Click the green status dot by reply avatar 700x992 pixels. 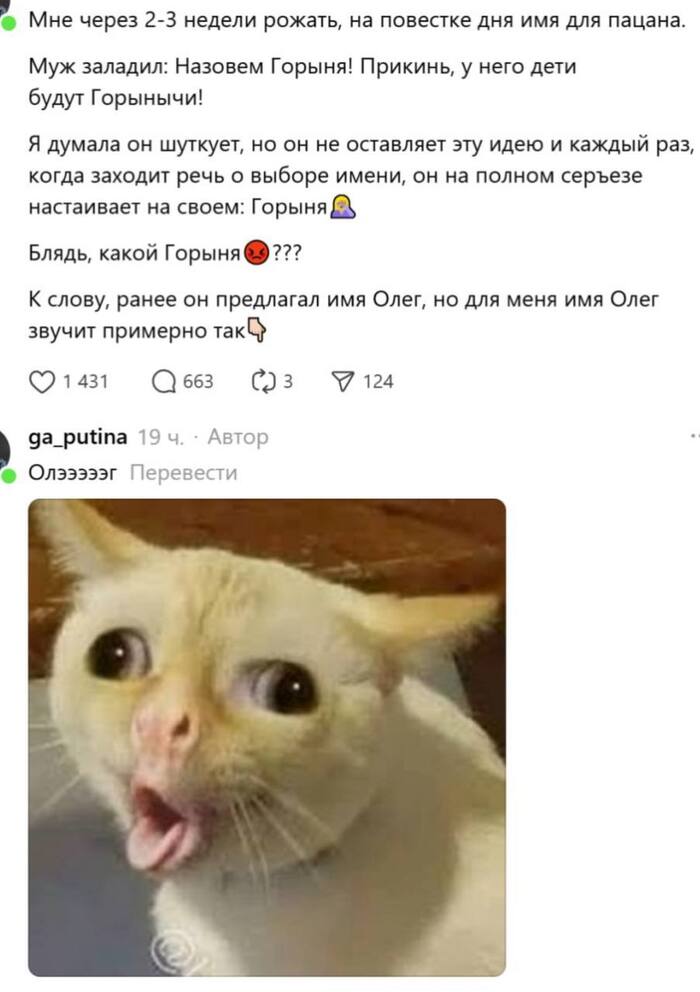pos(8,476)
